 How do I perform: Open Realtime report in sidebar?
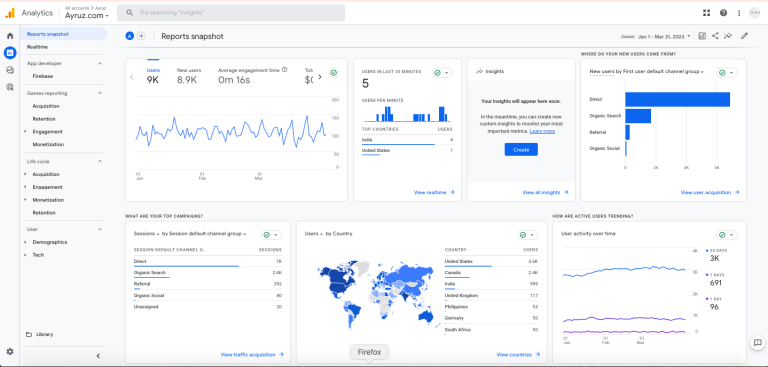(x=37, y=47)
